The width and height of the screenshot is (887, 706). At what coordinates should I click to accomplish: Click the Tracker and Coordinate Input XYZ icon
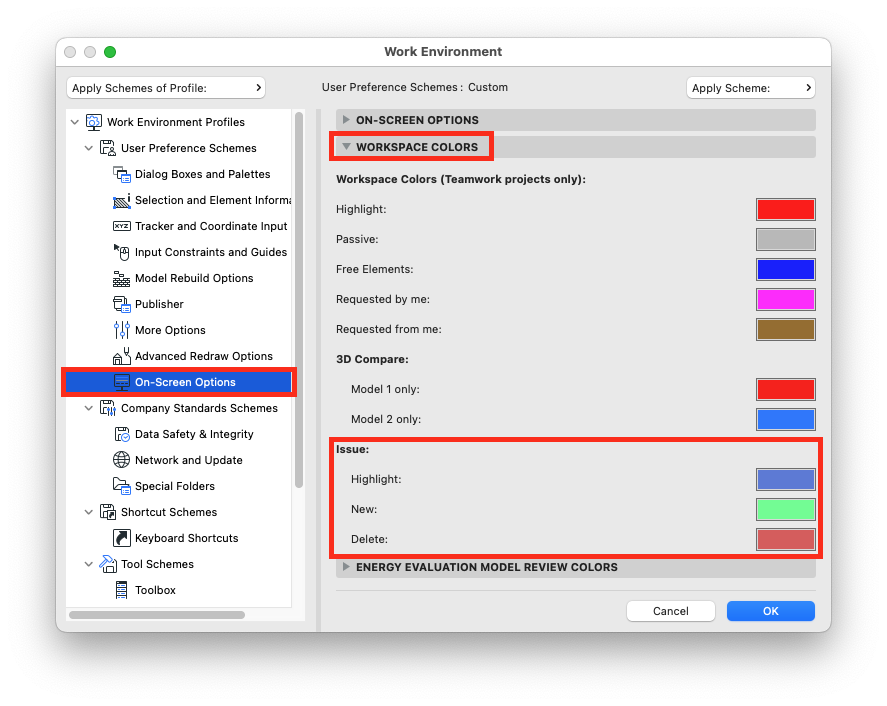[122, 226]
